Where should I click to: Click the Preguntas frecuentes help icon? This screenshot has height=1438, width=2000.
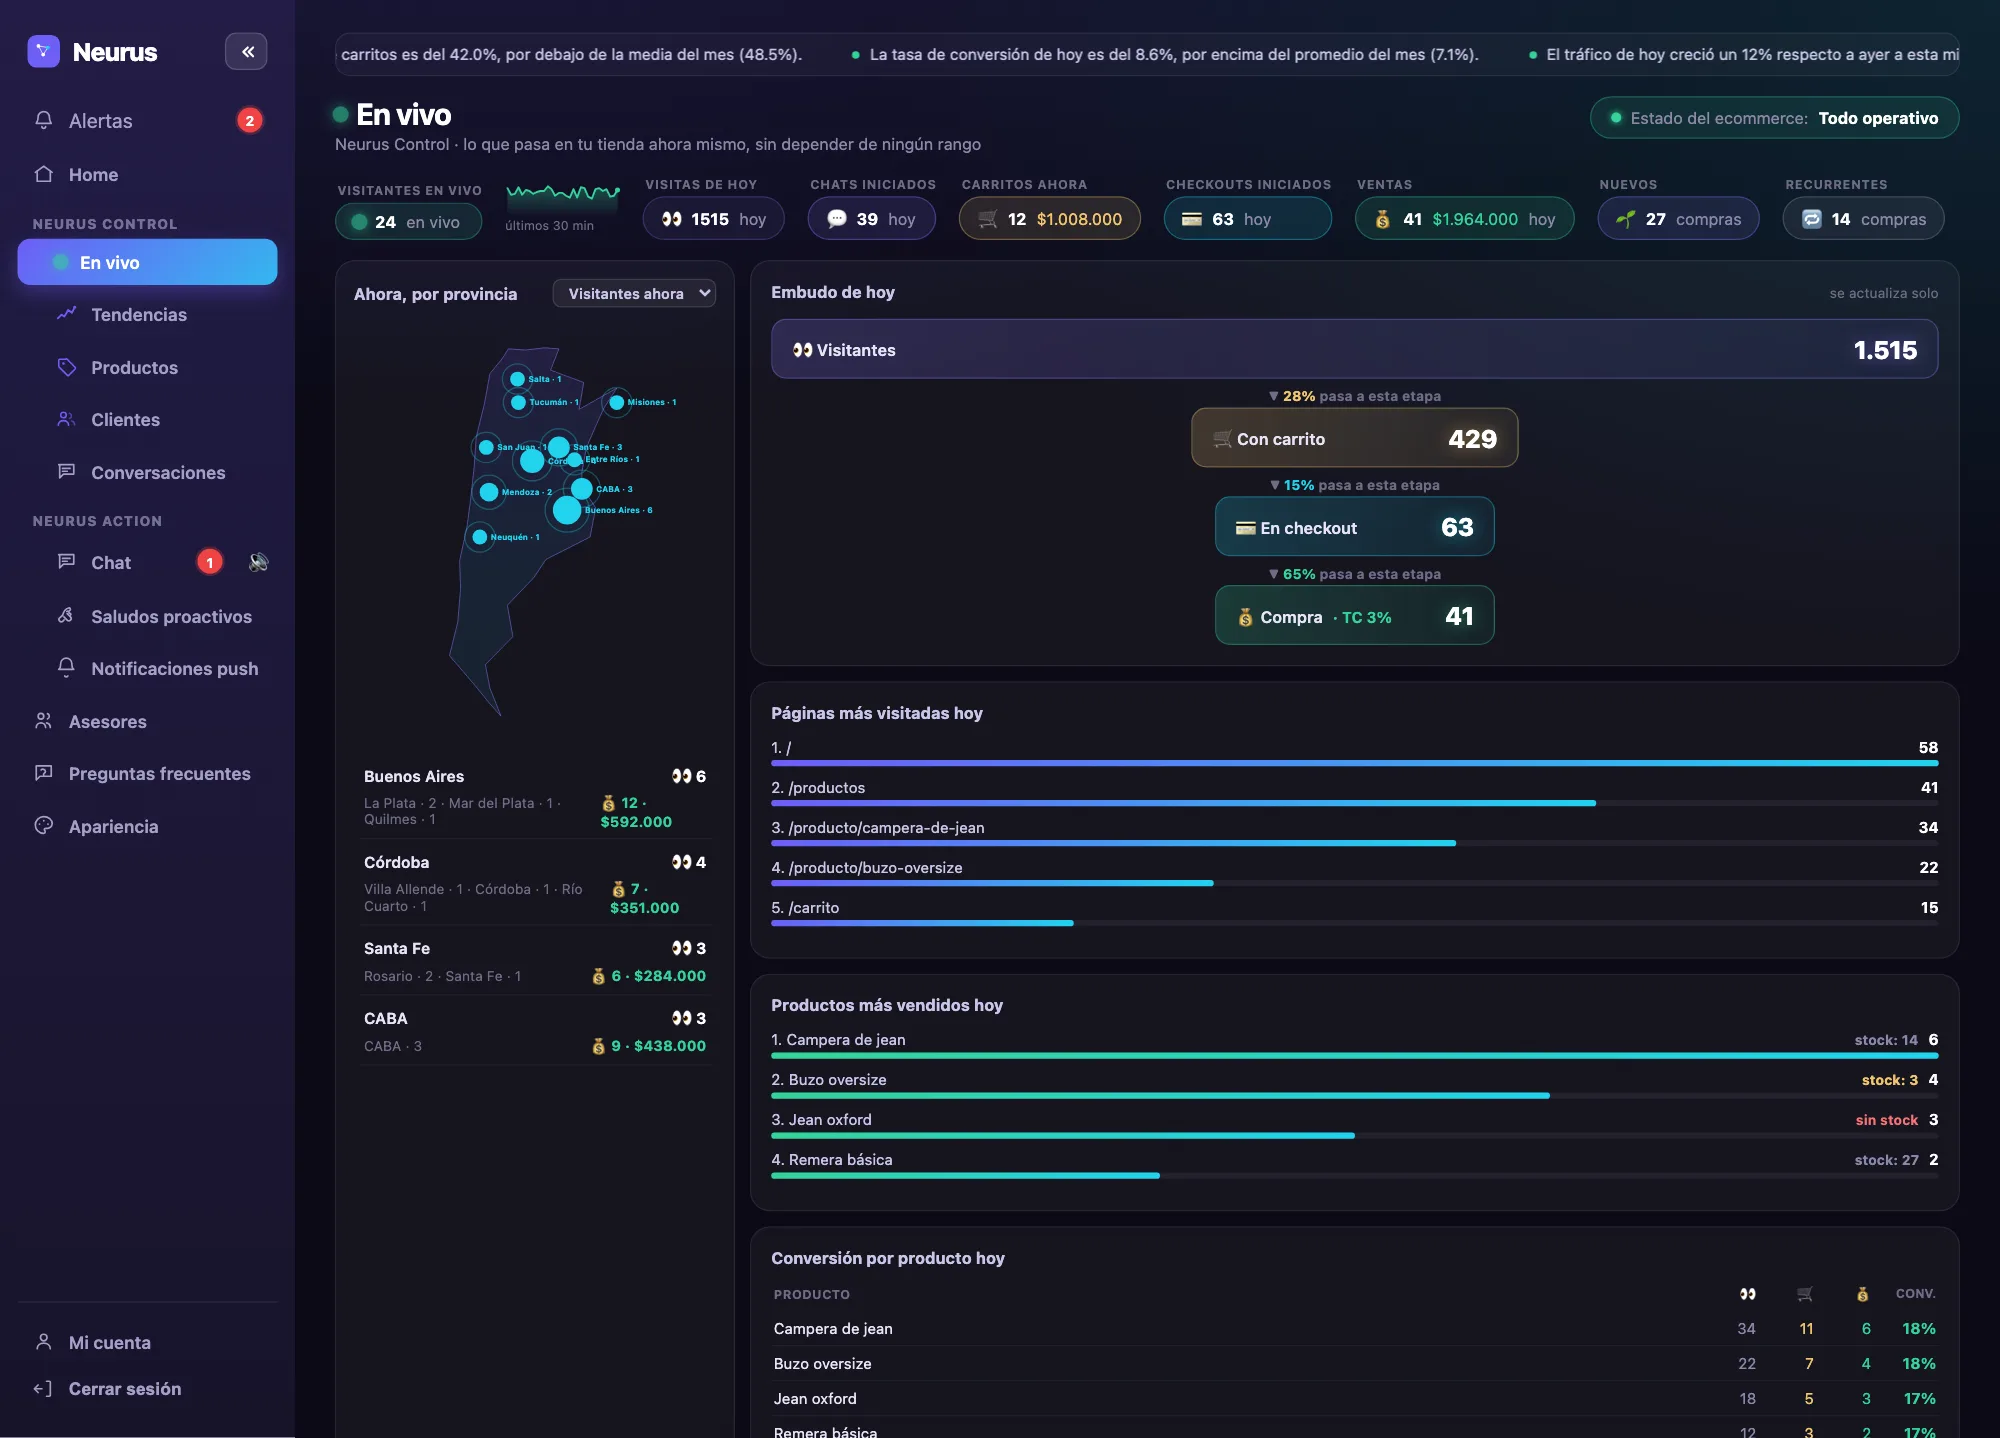tap(44, 773)
